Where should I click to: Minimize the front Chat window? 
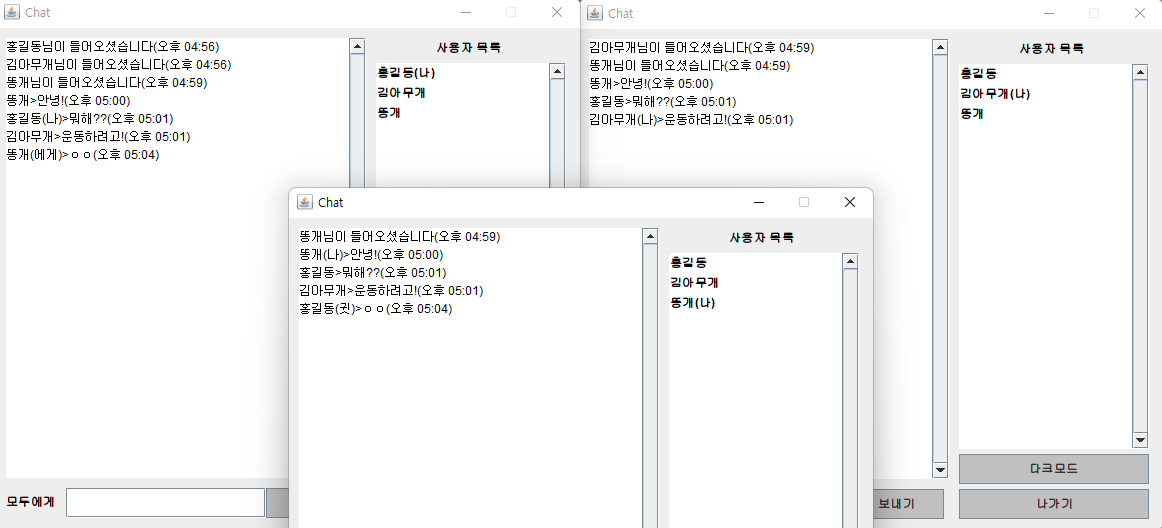click(x=758, y=202)
